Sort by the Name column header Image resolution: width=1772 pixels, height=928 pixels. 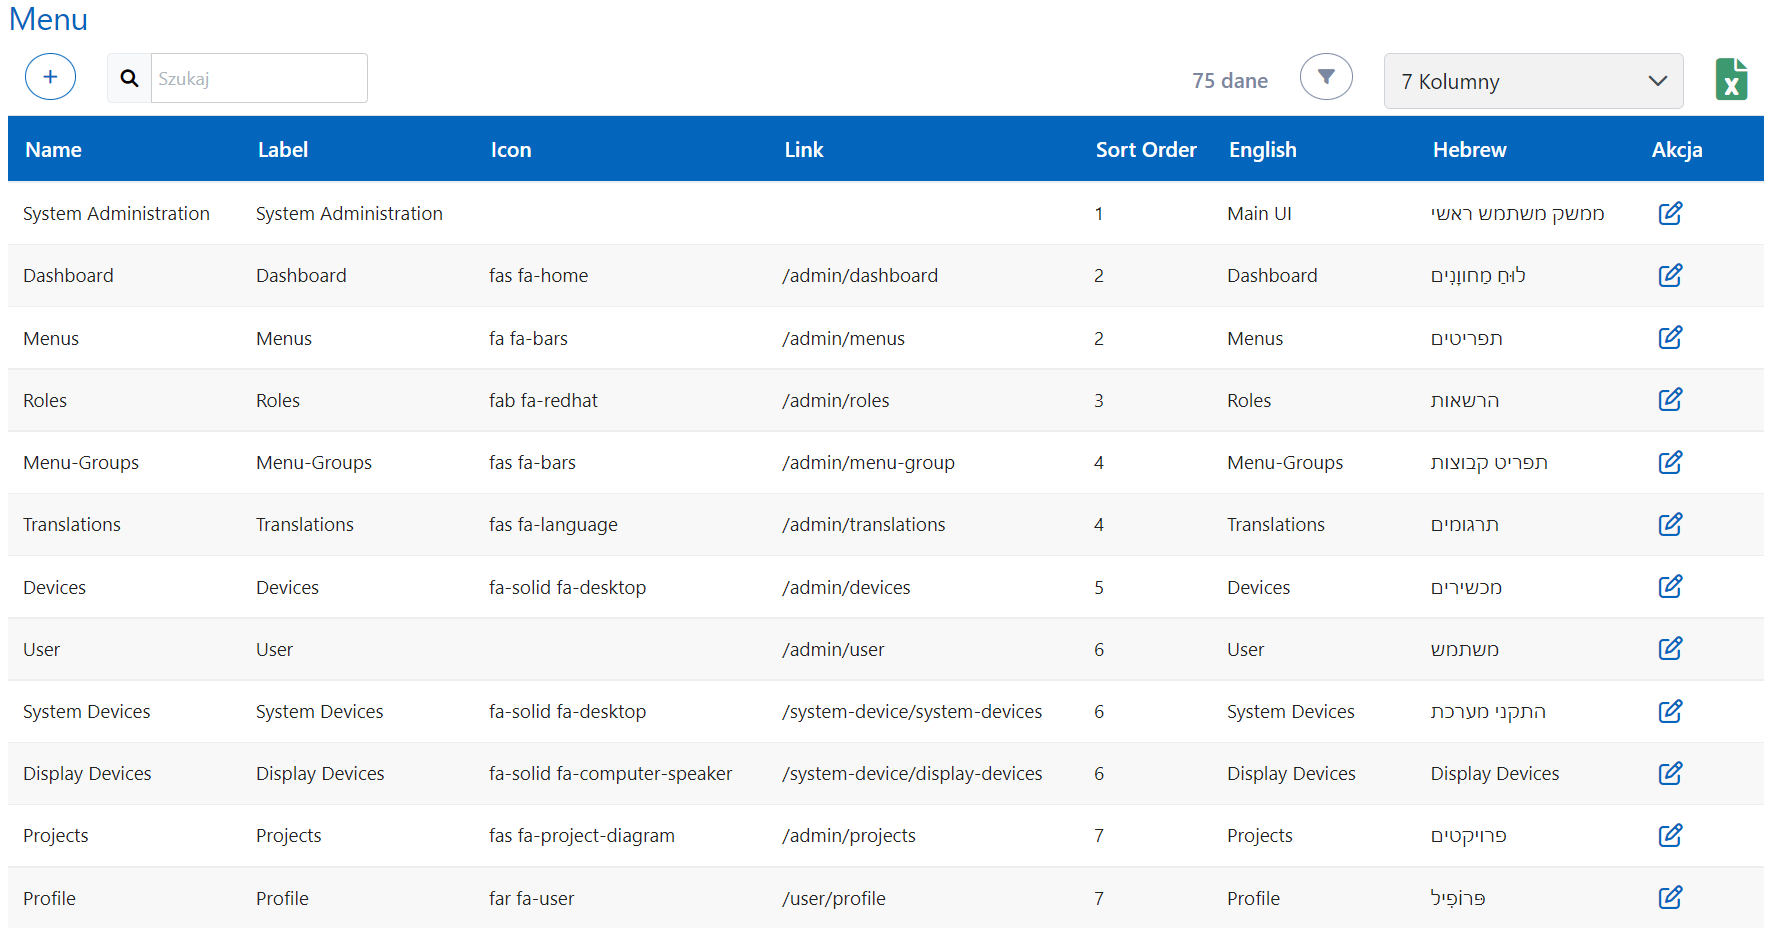54,150
